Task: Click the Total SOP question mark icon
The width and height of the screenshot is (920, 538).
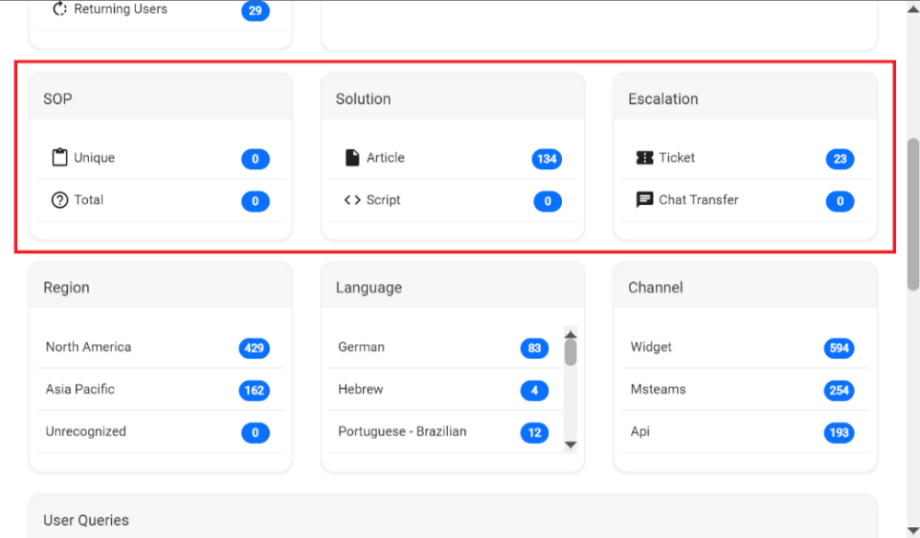Action: (x=59, y=200)
